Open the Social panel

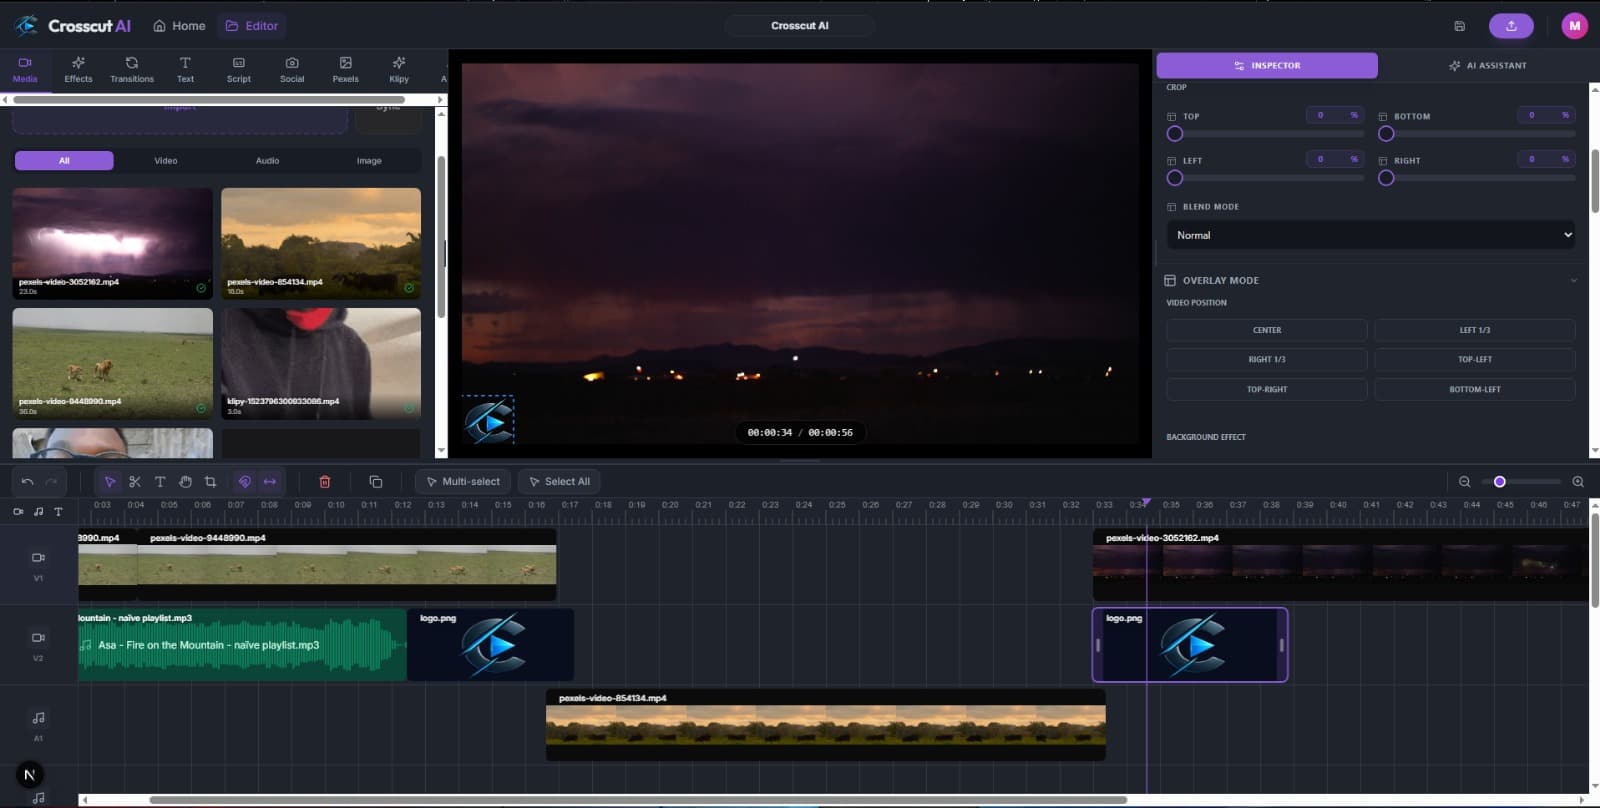(x=292, y=69)
